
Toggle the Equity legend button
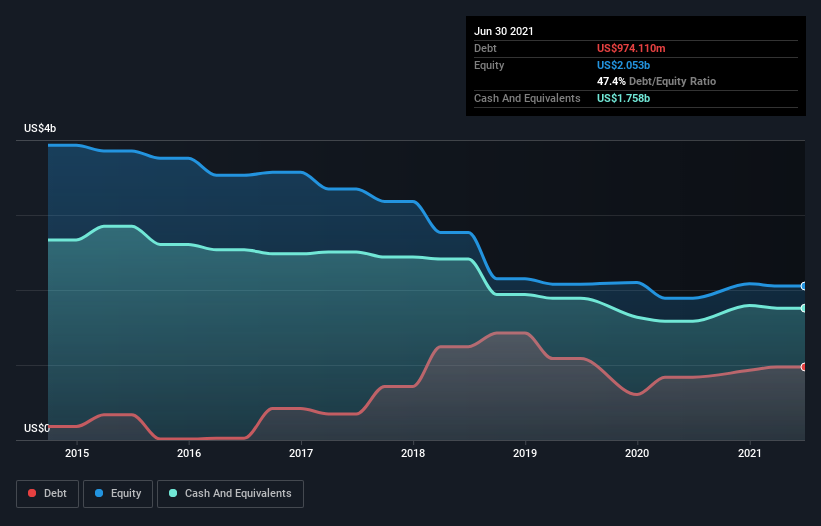click(118, 494)
